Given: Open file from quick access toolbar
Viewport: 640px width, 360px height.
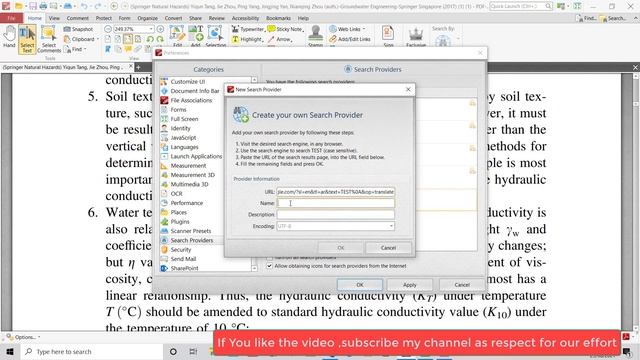Looking at the screenshot, I should (19, 6).
